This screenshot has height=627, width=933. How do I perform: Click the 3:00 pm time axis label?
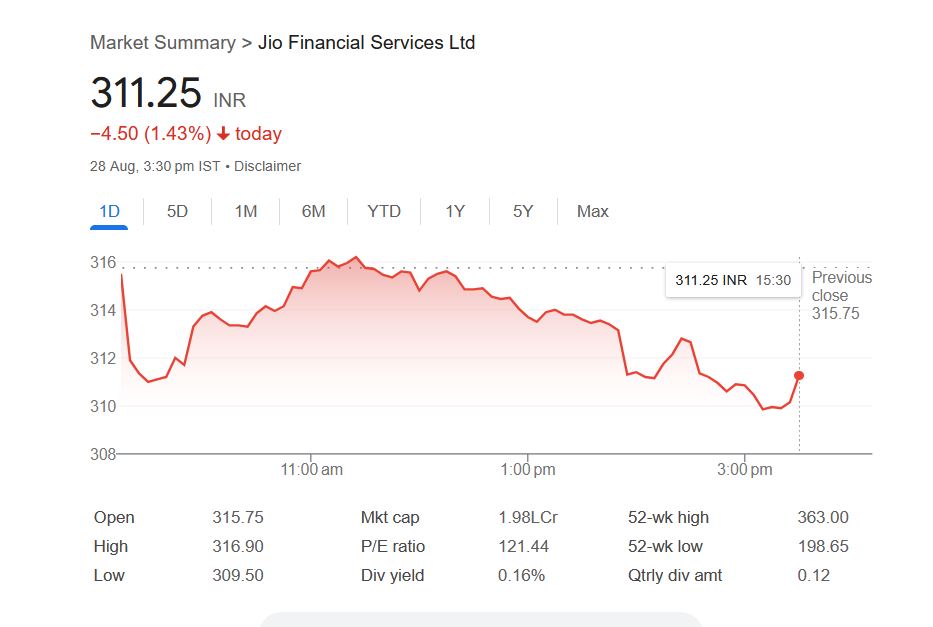[x=746, y=469]
